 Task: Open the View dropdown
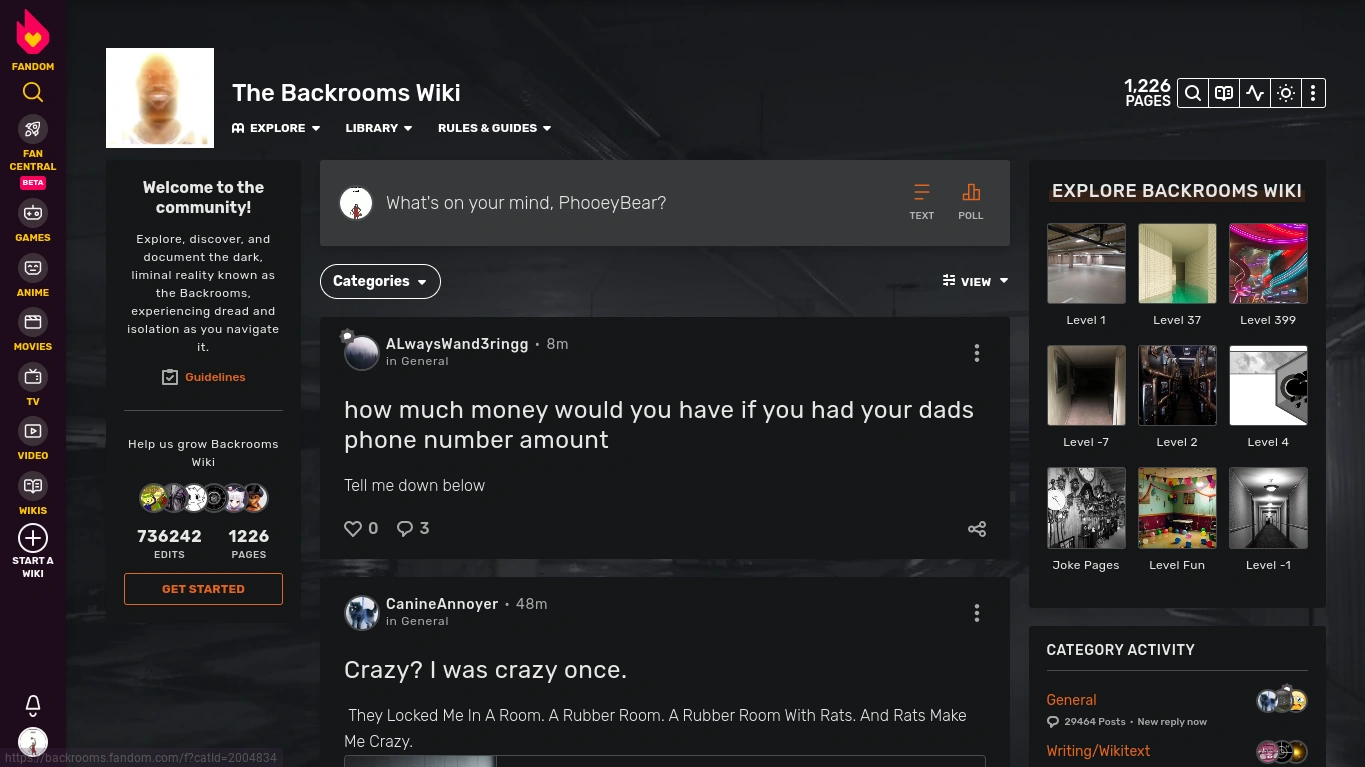point(975,281)
